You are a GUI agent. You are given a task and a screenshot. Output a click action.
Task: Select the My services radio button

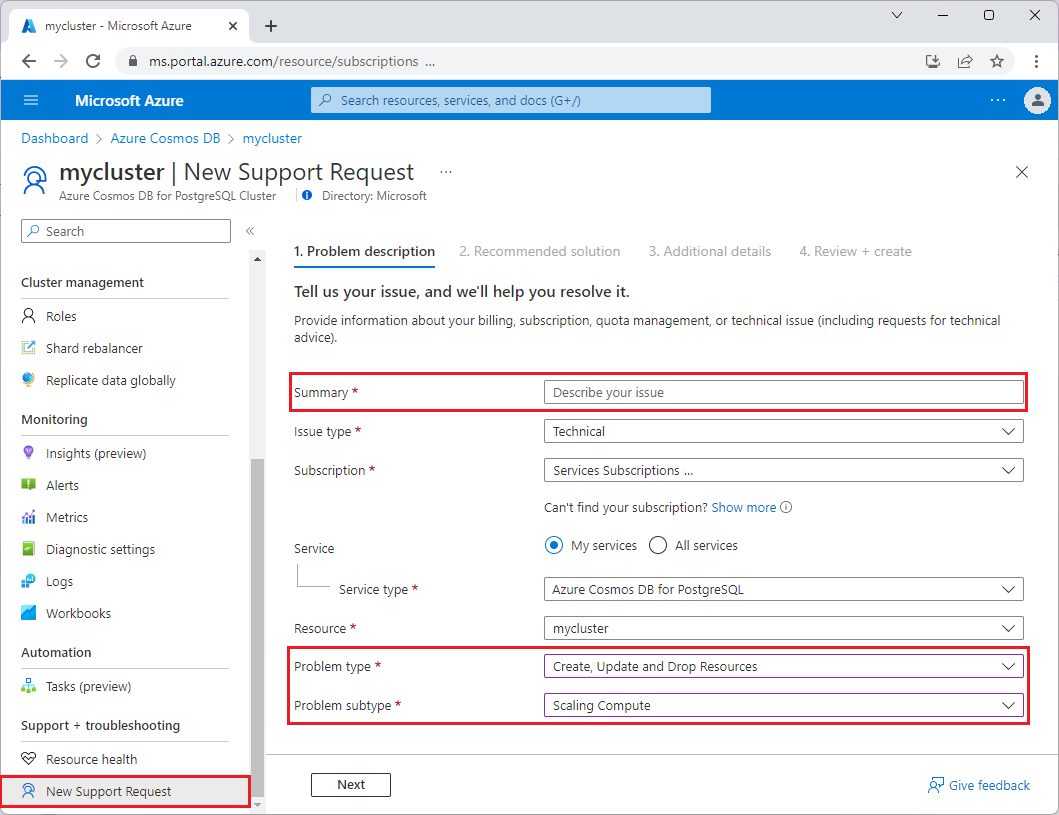[x=554, y=545]
